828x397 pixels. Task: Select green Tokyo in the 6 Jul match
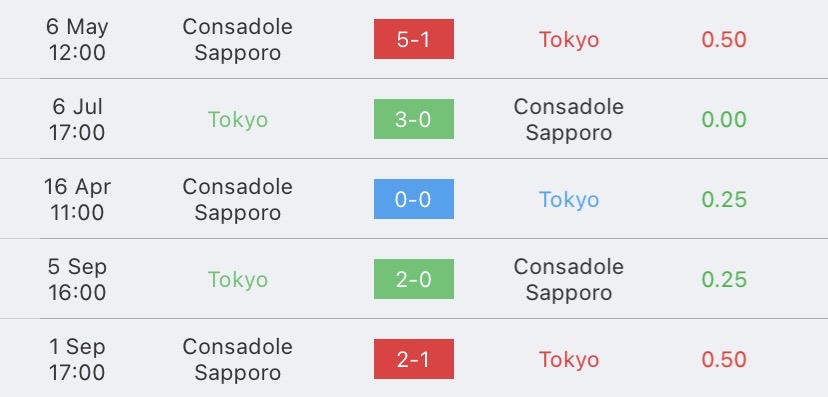point(238,120)
